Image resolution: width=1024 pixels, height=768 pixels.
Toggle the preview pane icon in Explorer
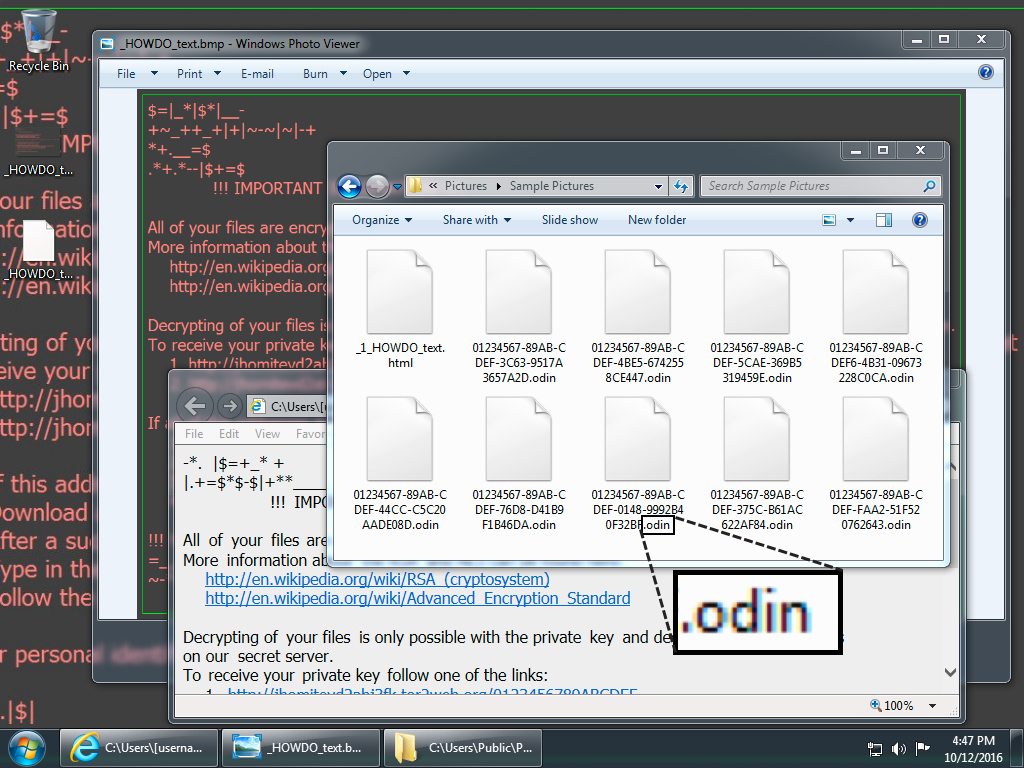pyautogui.click(x=884, y=220)
